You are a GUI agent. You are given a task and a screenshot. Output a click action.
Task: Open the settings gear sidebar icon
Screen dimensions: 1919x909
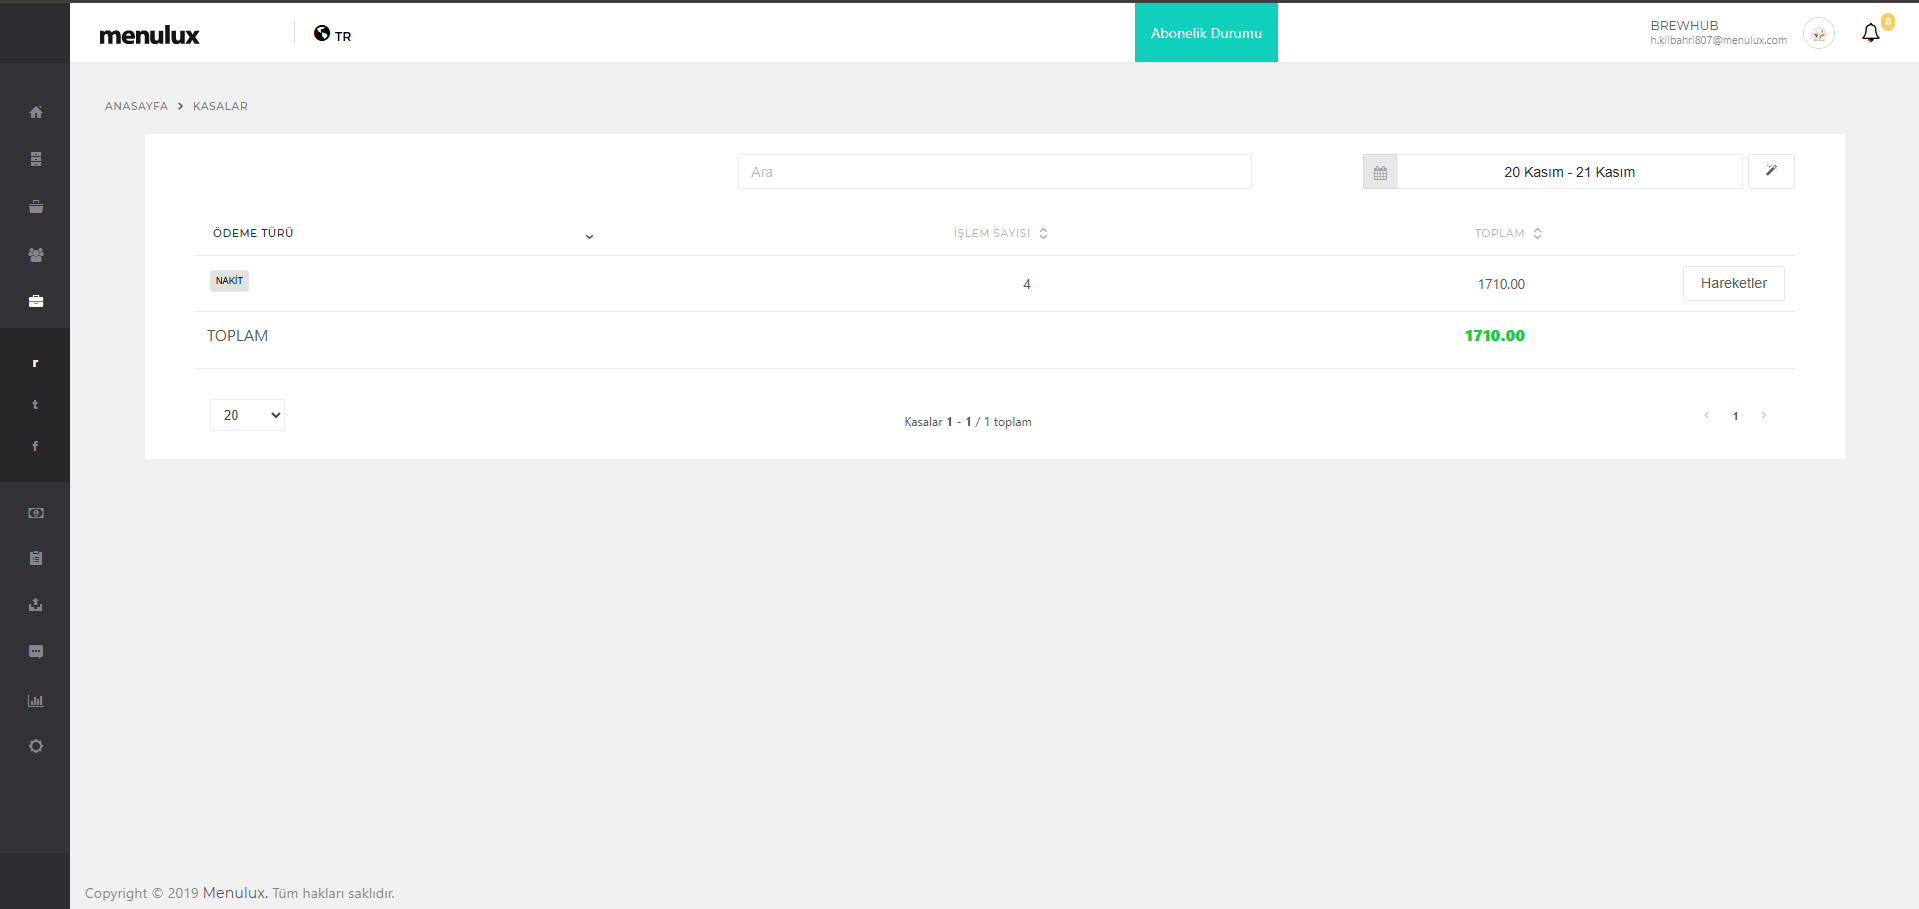pyautogui.click(x=36, y=746)
